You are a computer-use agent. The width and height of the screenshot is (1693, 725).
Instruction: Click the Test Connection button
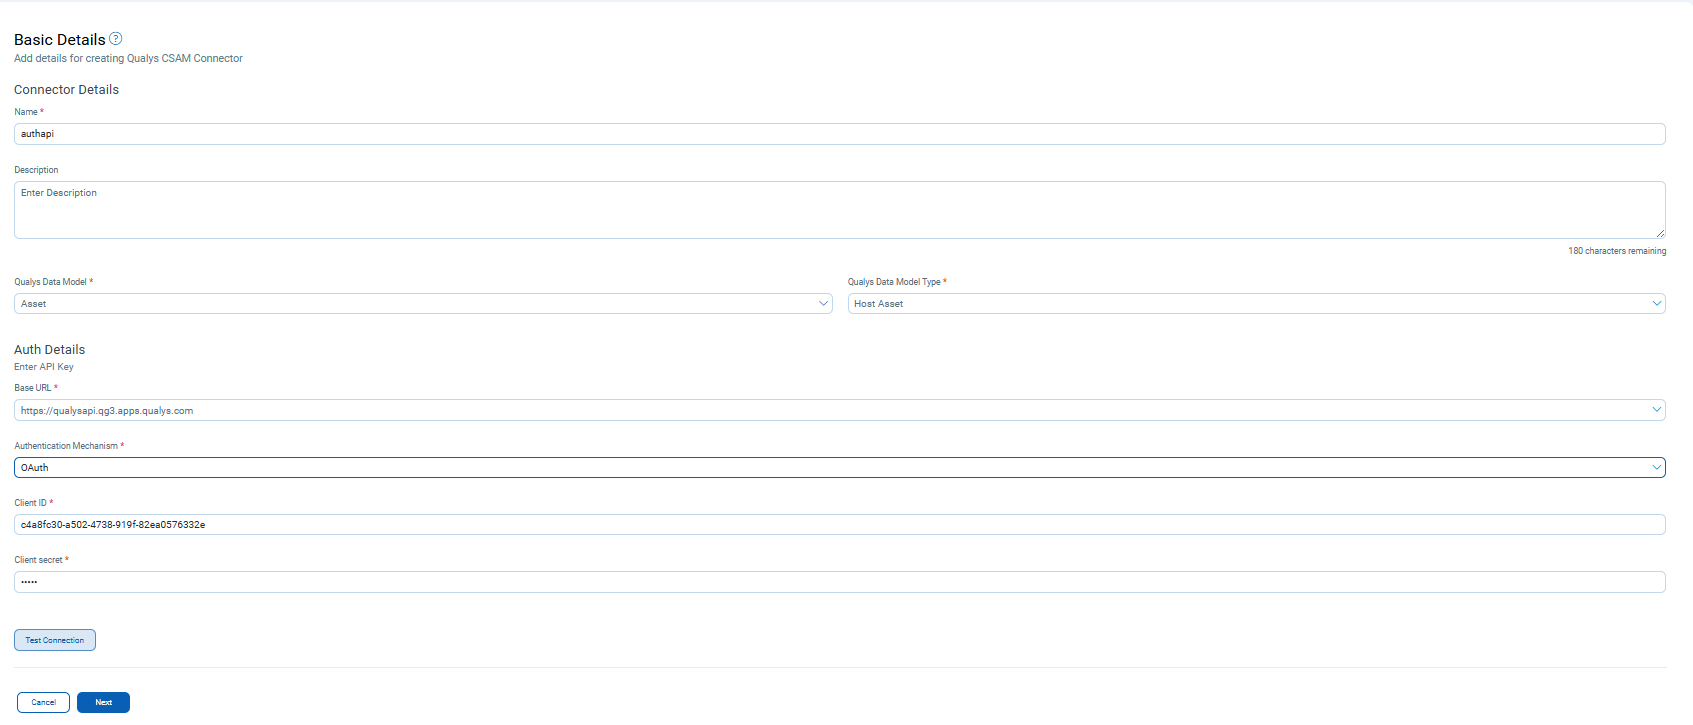click(x=55, y=640)
